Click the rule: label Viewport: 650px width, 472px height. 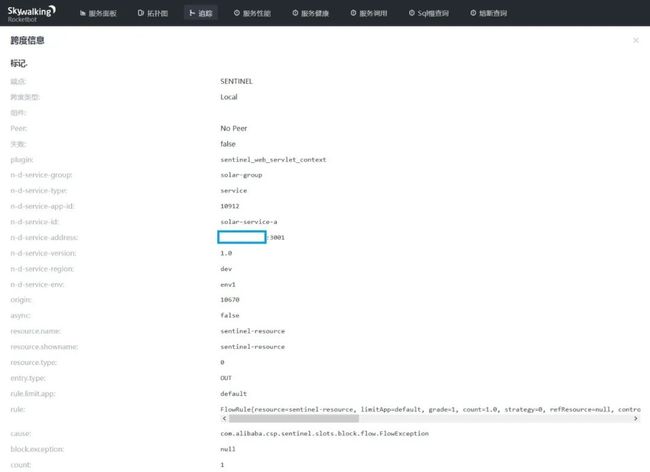tap(18, 409)
